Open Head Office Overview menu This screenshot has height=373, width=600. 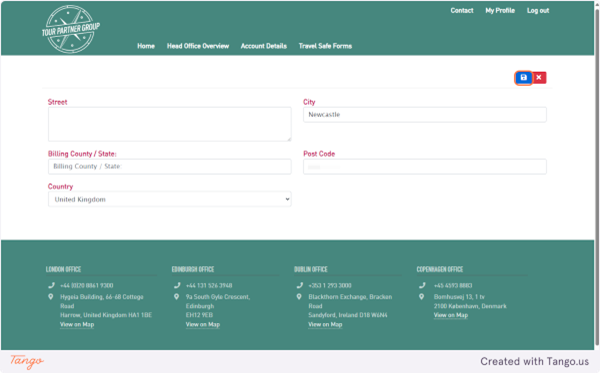[x=198, y=46]
